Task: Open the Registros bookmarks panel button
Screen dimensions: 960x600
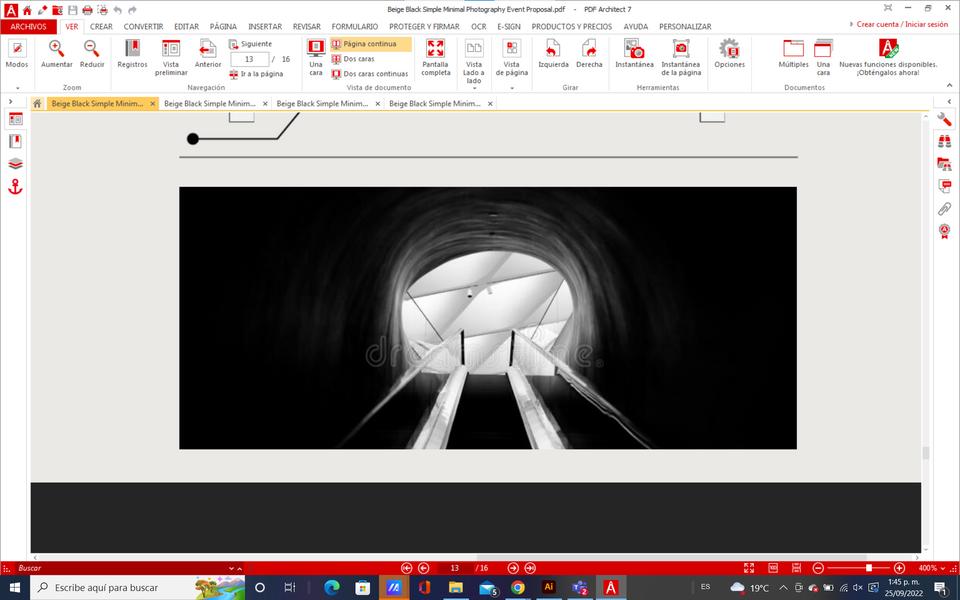Action: (132, 54)
